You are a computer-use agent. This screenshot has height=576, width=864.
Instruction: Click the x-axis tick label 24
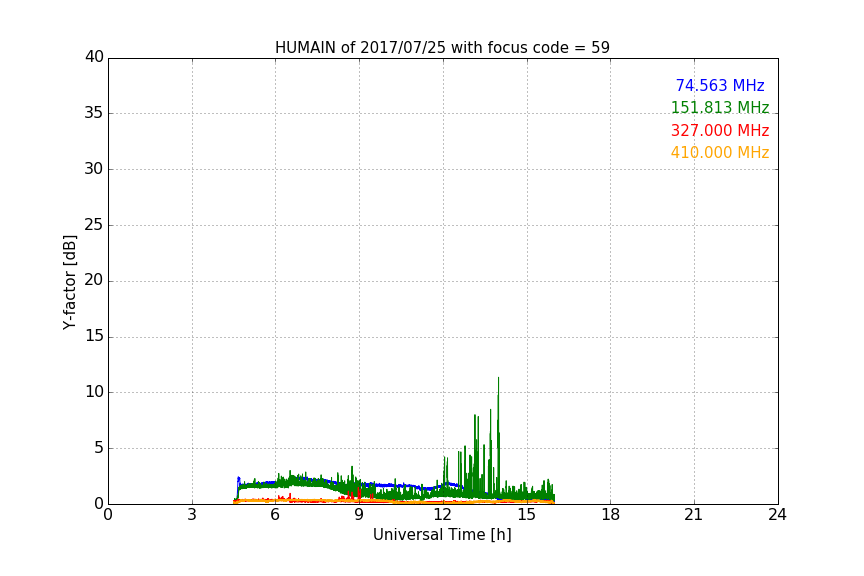777,515
